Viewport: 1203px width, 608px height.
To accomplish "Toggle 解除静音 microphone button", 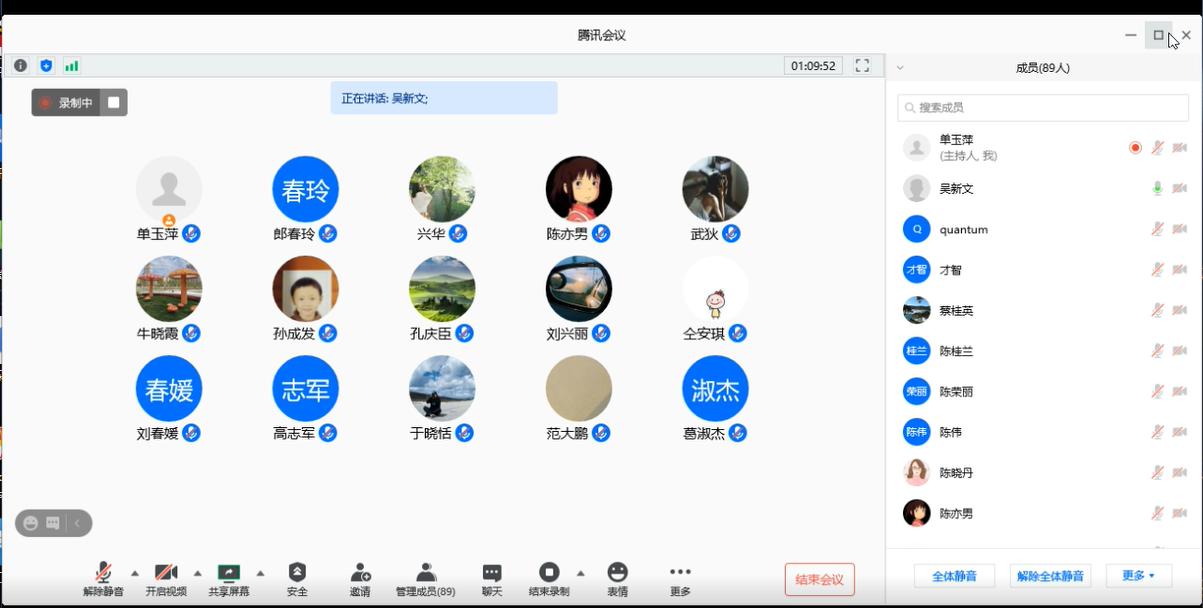I will pos(103,578).
